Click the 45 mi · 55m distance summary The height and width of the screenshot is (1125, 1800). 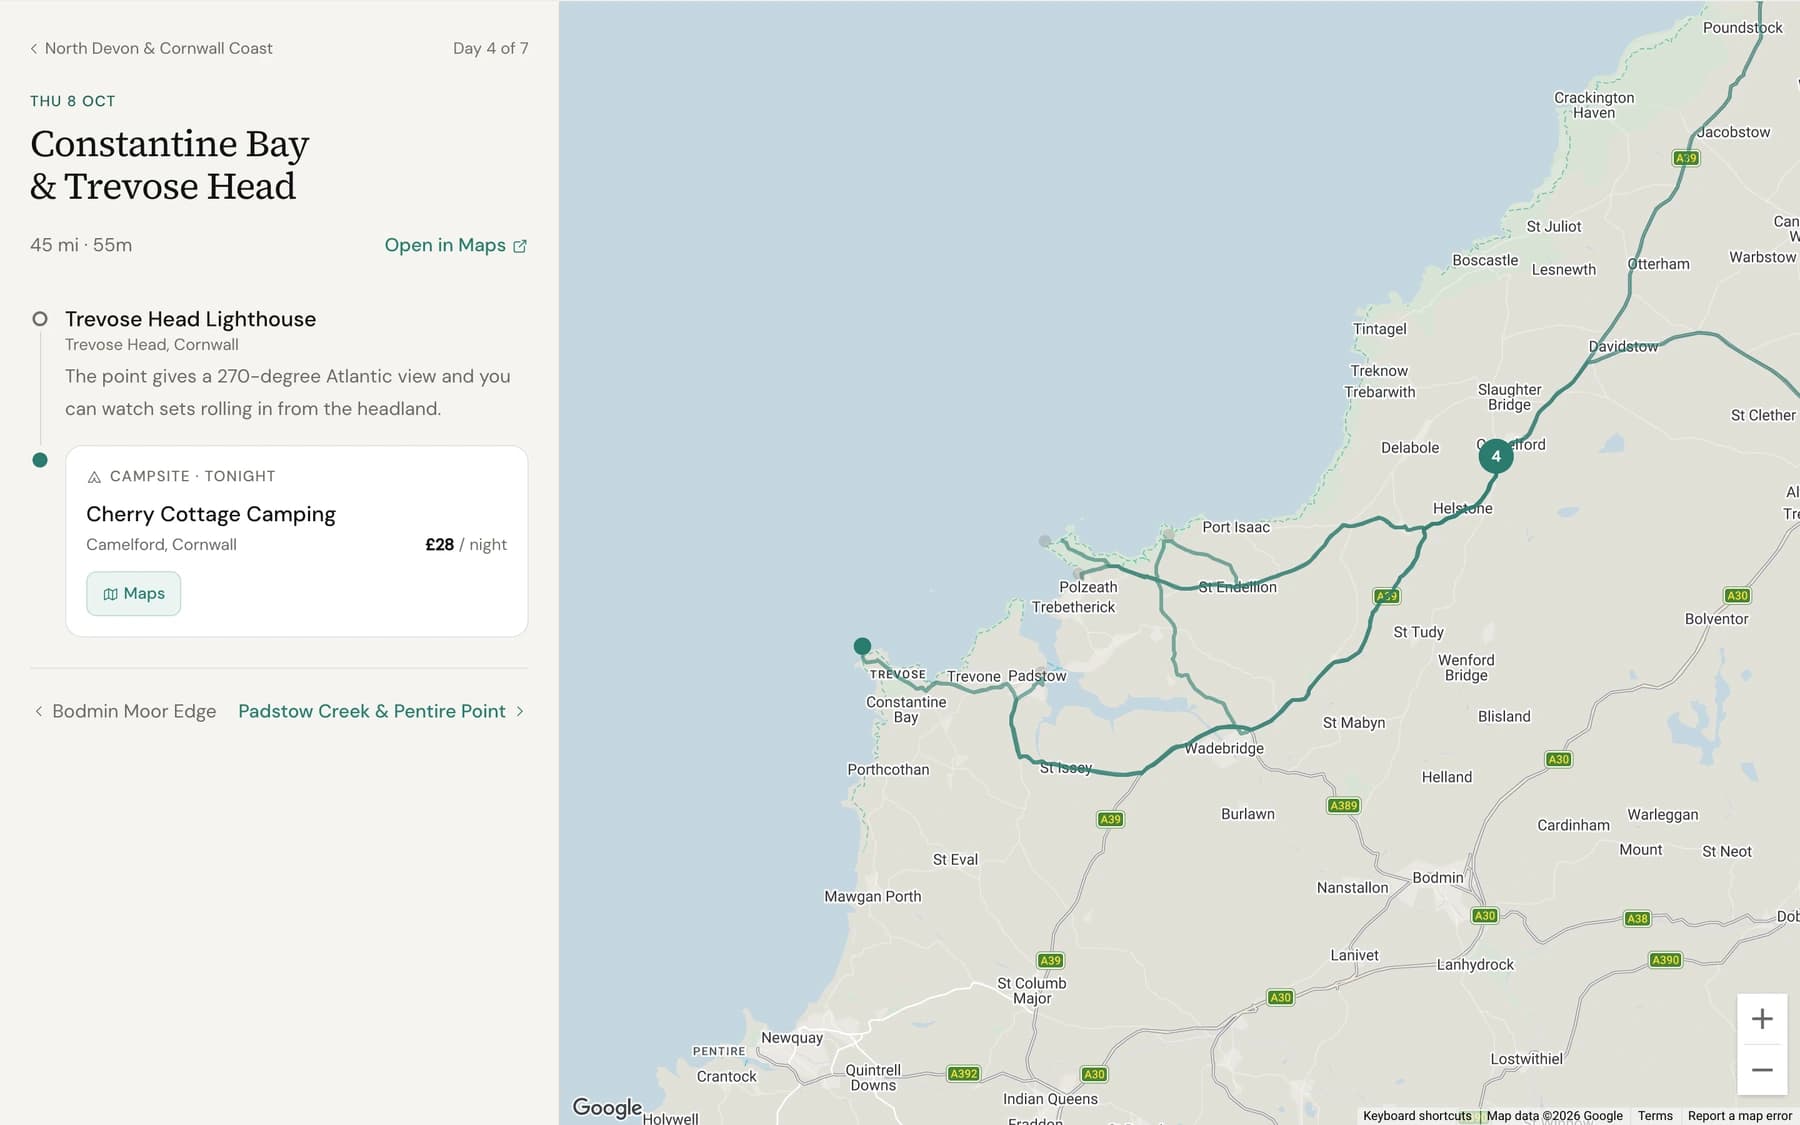tap(81, 245)
